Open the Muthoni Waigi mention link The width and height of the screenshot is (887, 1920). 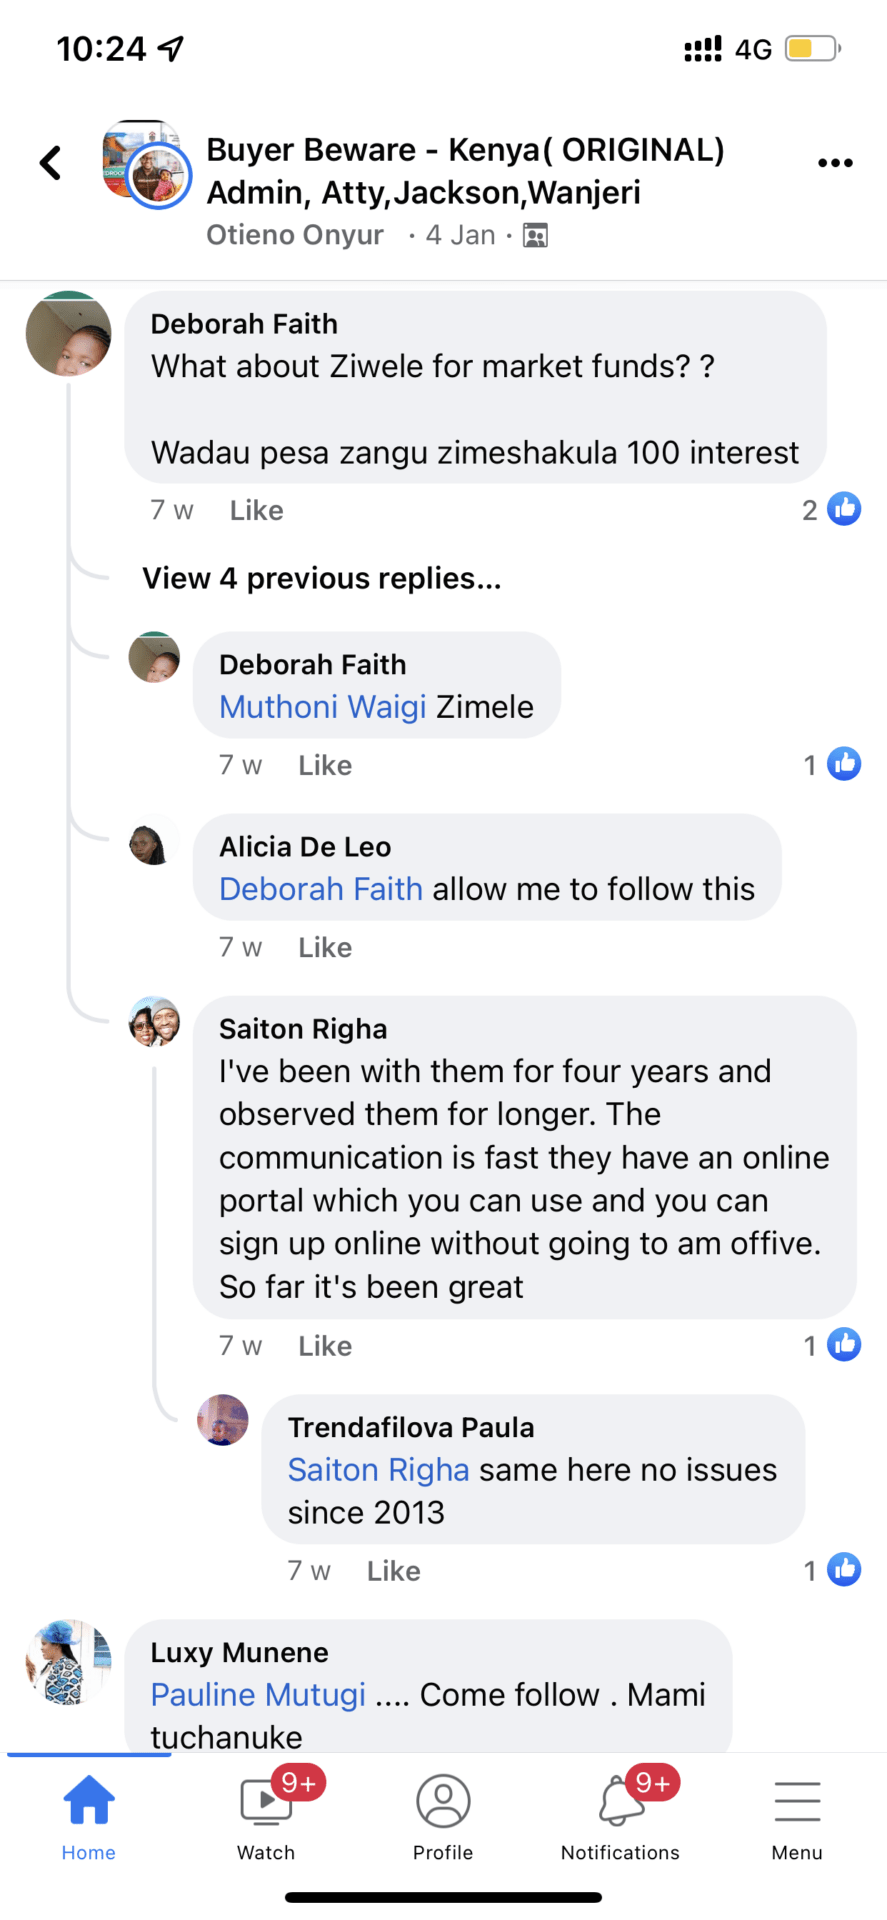click(x=323, y=707)
